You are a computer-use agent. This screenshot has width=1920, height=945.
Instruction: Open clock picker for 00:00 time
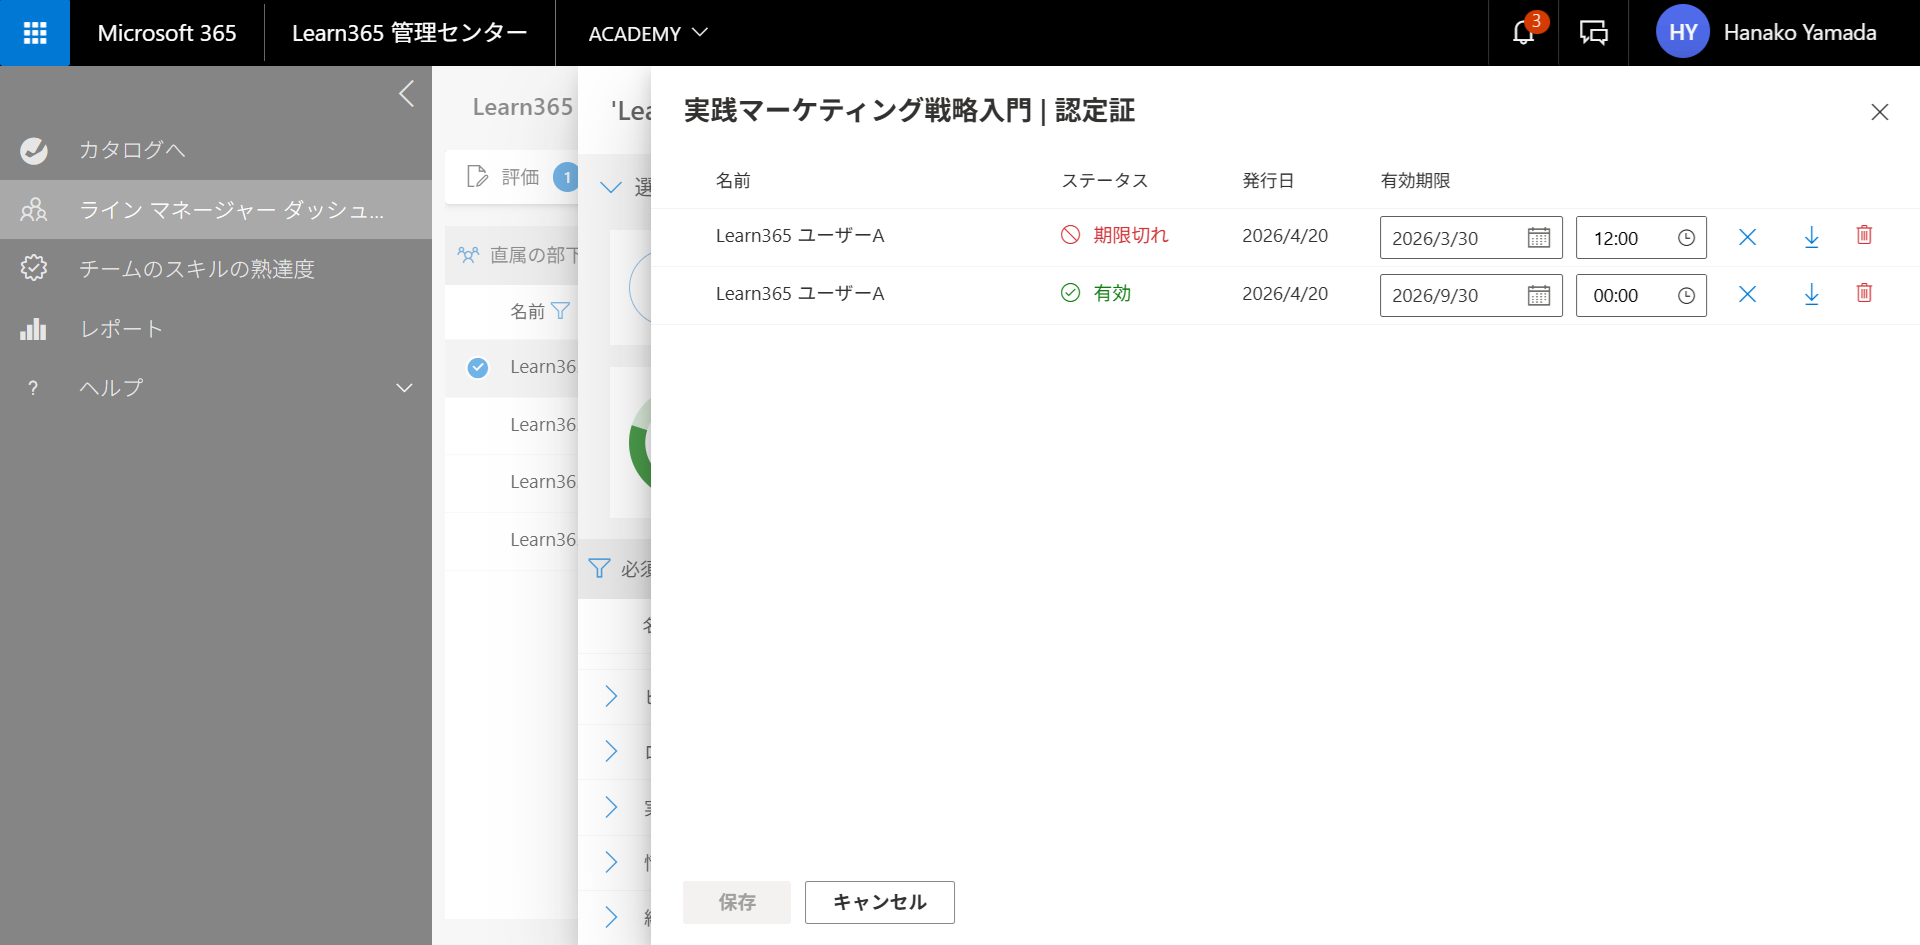(x=1686, y=296)
